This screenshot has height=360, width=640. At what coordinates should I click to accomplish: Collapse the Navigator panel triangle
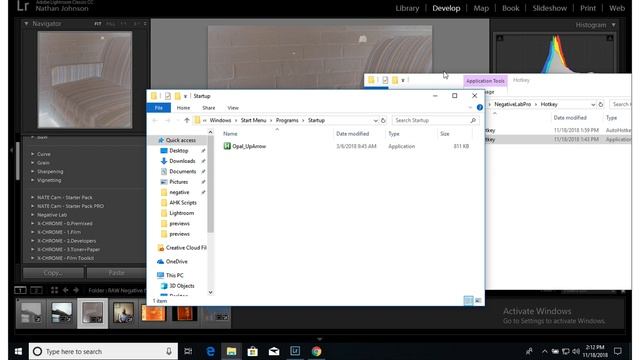pyautogui.click(x=27, y=24)
